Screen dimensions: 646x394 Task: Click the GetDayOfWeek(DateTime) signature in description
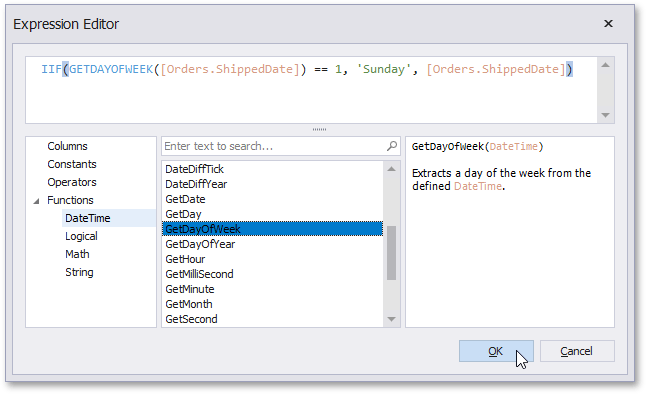click(477, 146)
